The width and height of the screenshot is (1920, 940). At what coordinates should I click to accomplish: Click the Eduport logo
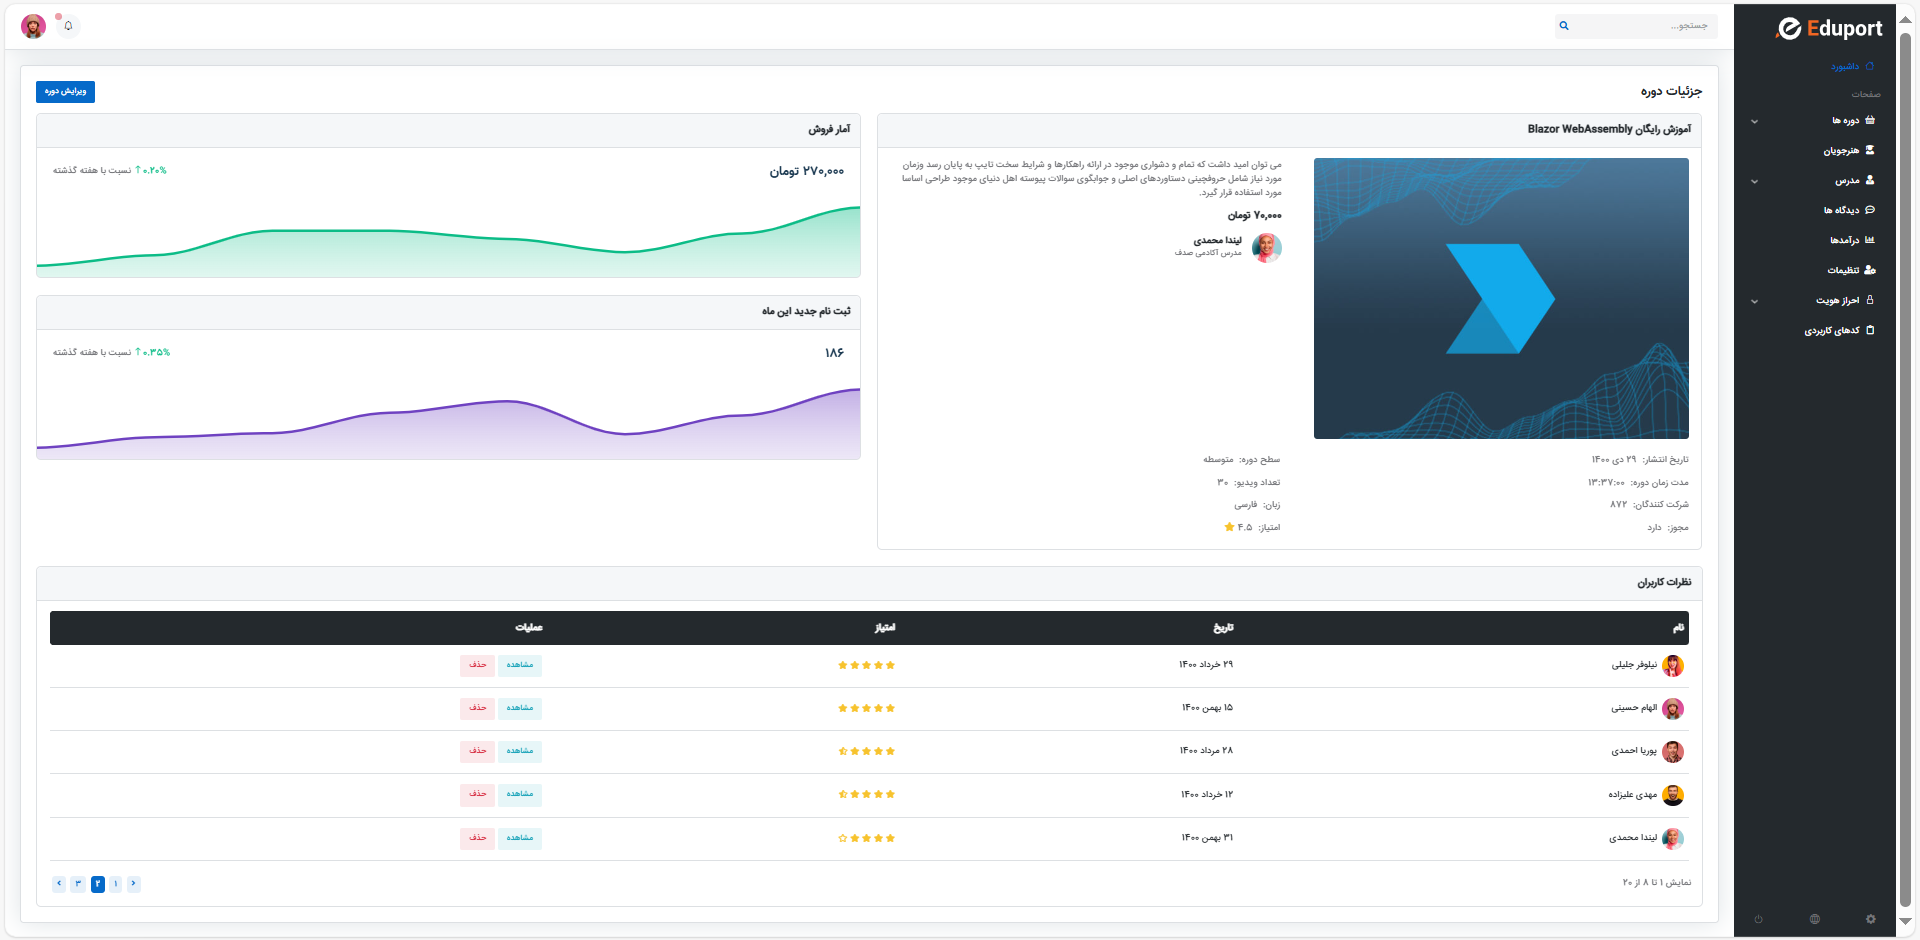click(1829, 29)
